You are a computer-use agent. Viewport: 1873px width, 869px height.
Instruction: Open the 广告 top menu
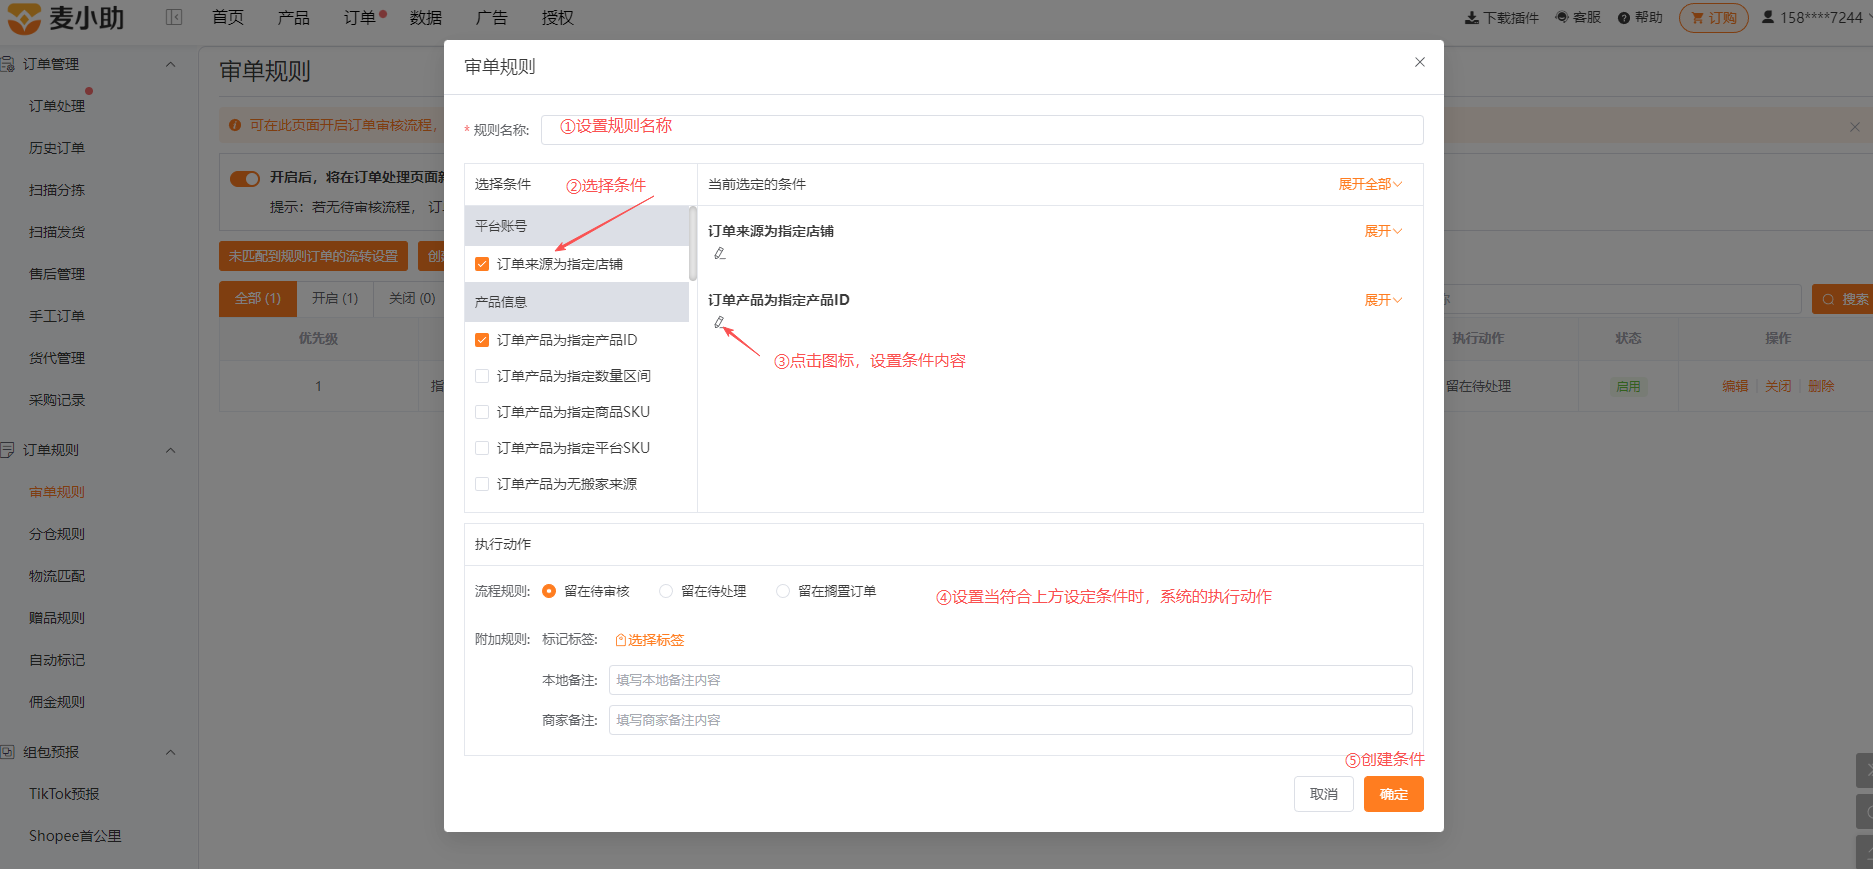pos(492,18)
